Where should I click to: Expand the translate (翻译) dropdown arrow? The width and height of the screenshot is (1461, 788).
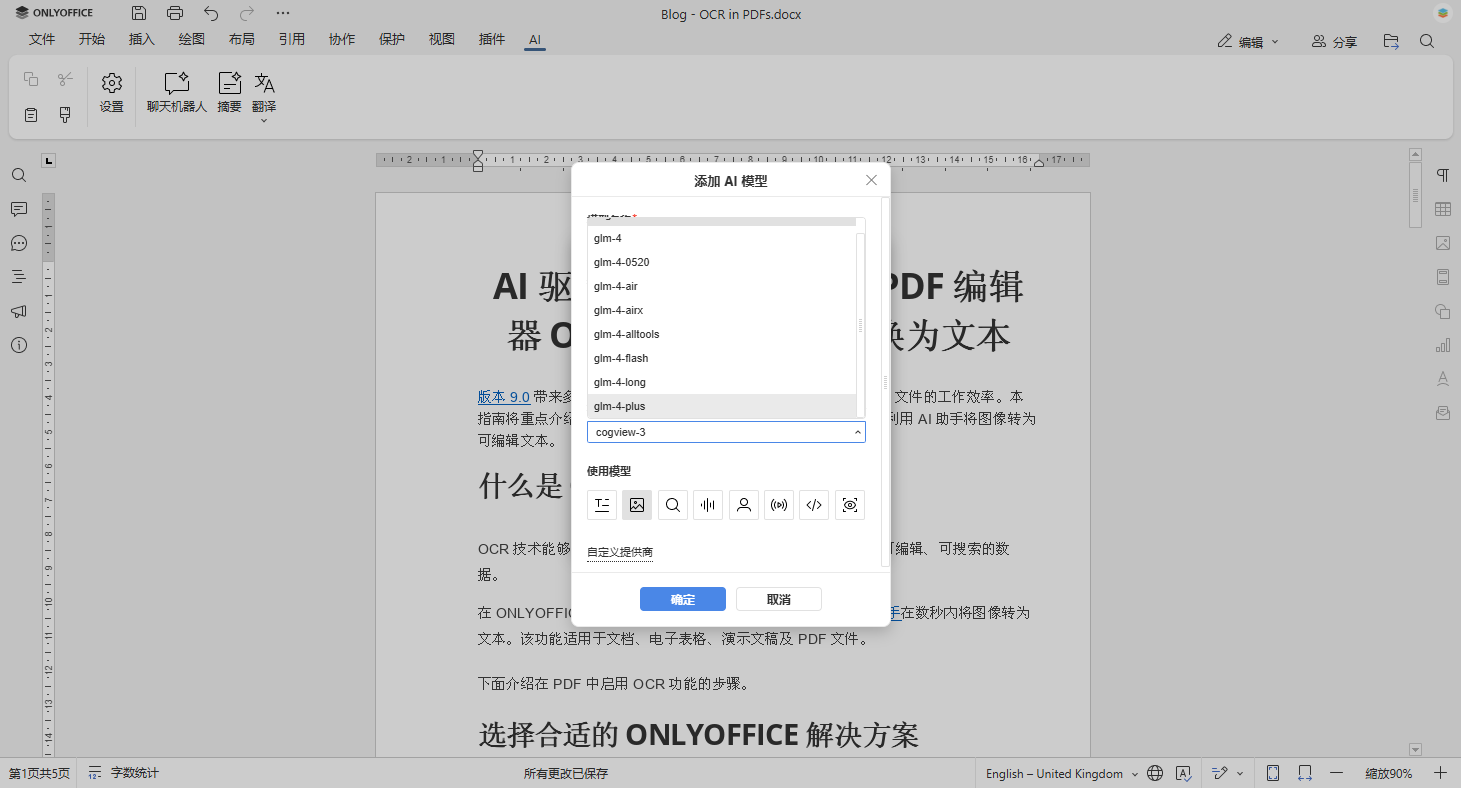click(264, 120)
